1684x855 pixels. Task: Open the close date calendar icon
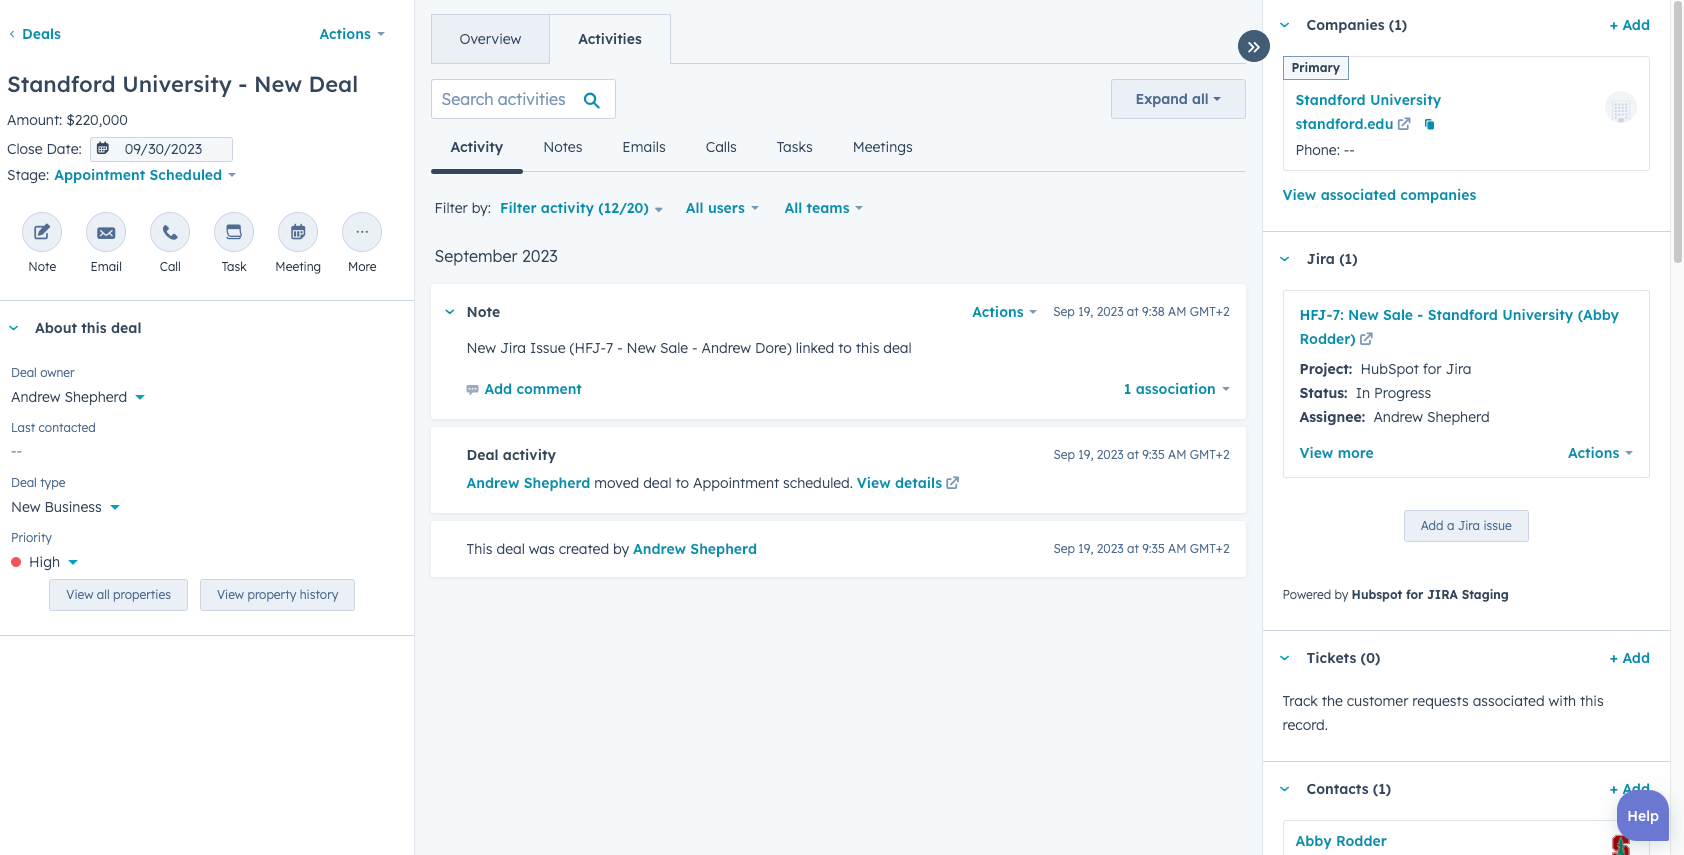[103, 148]
